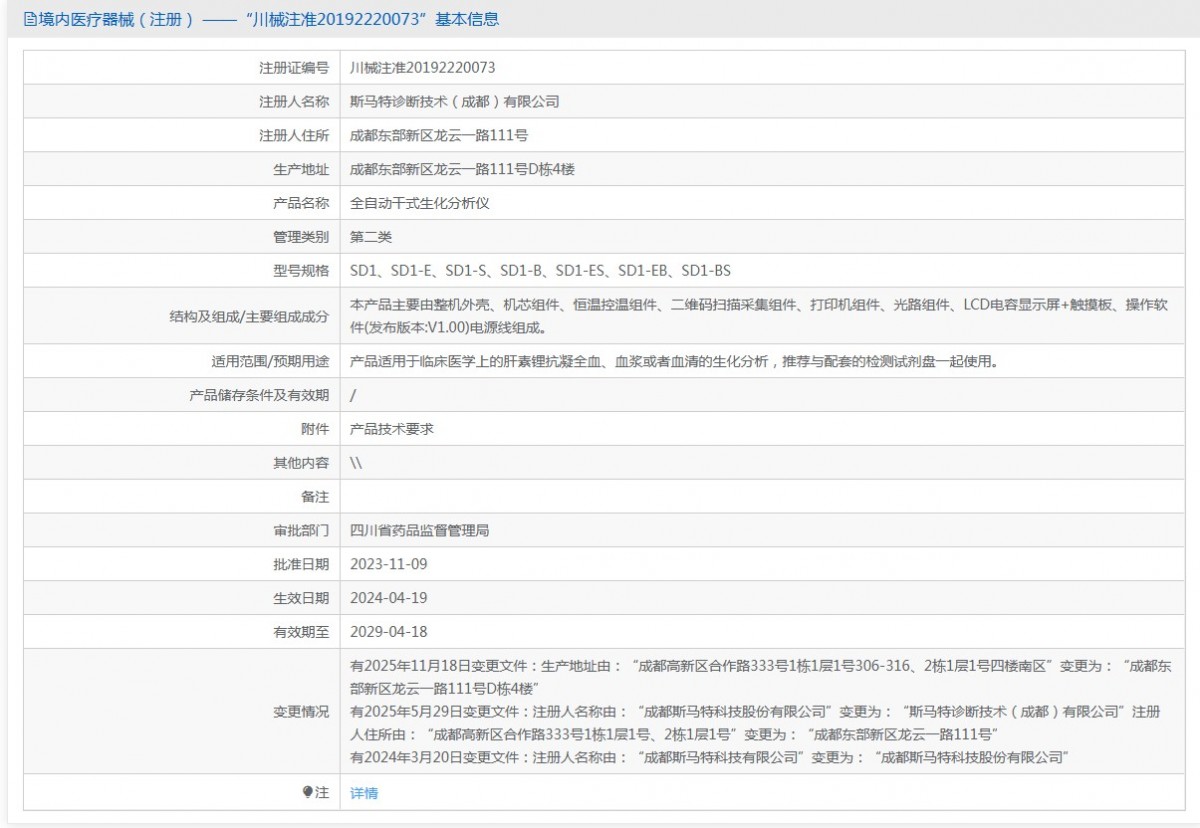Select the 审批部门 label
This screenshot has height=828, width=1200.
point(301,531)
